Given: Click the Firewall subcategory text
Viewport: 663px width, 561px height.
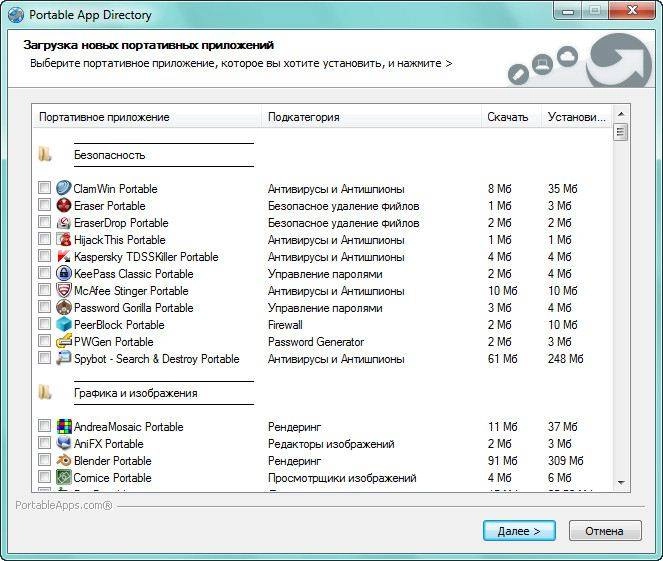Looking at the screenshot, I should tap(285, 325).
